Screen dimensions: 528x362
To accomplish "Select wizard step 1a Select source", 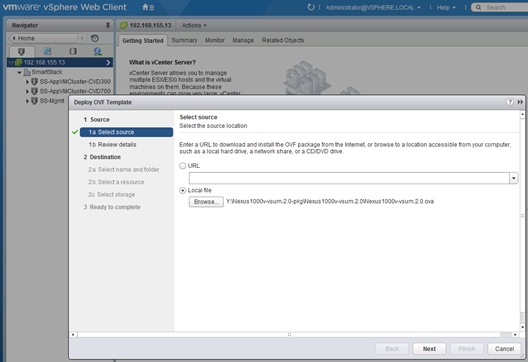I will (x=127, y=132).
